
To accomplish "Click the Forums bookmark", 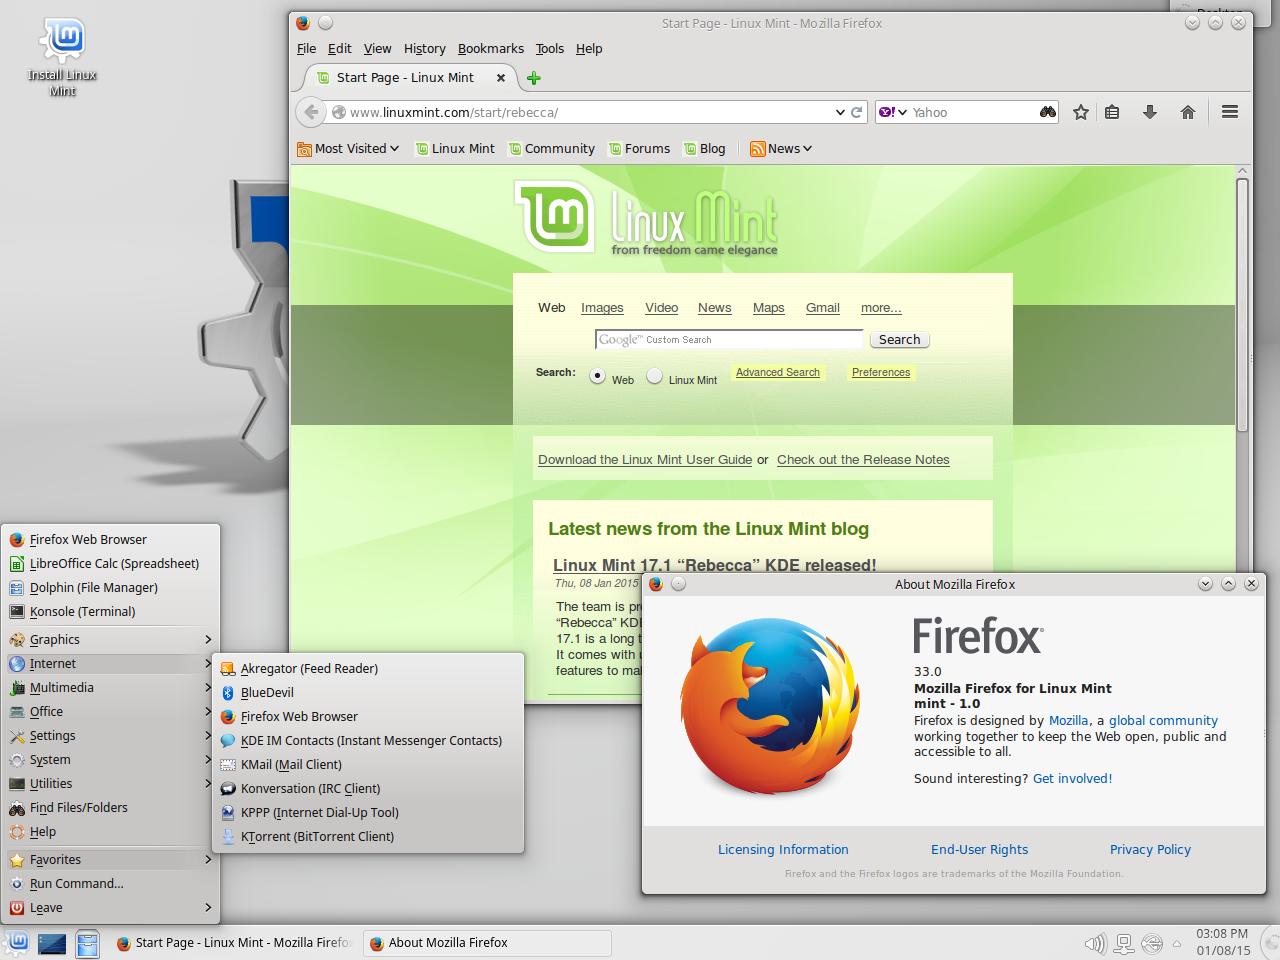I will click(638, 148).
